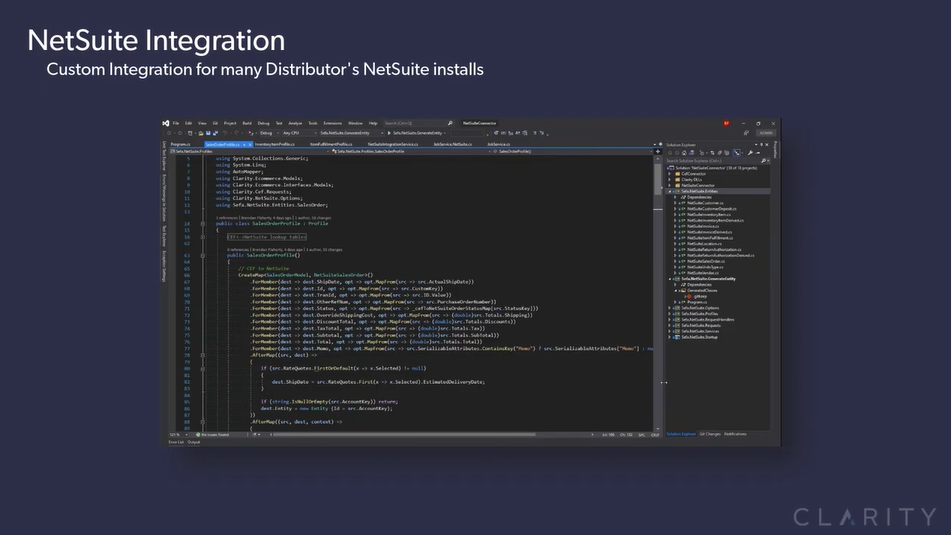Image resolution: width=952 pixels, height=535 pixels.
Task: Click the Save All toolbar icon
Action: 215,133
